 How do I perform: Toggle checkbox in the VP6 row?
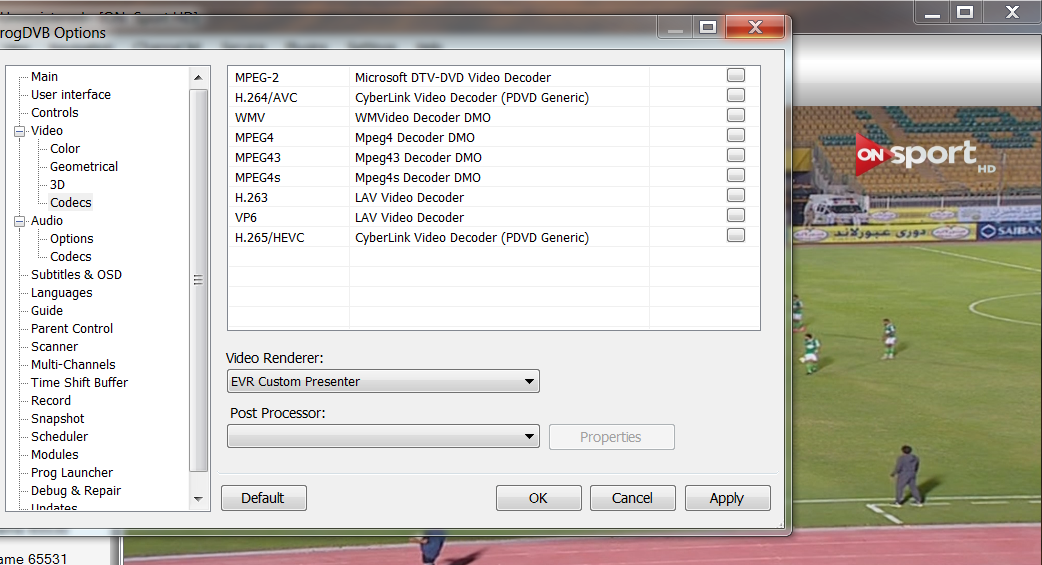click(736, 215)
